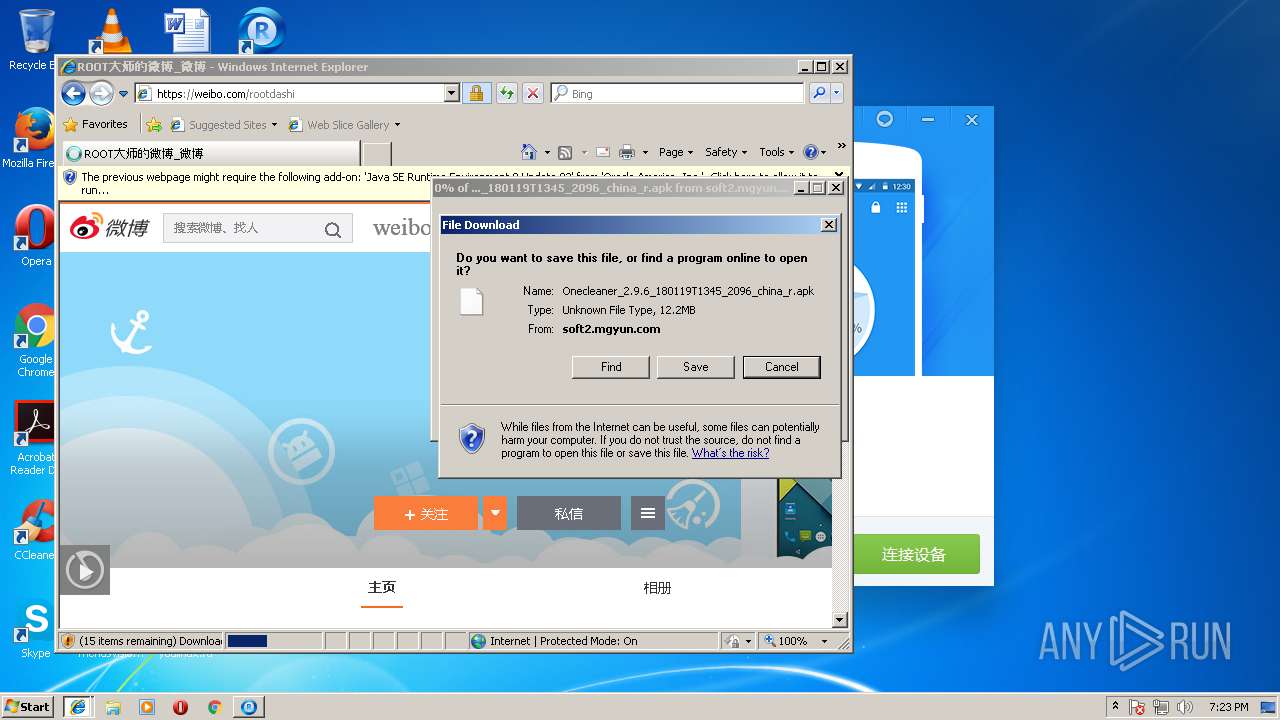Click the Bing search magnifier button
Viewport: 1280px width, 720px height.
(x=819, y=93)
